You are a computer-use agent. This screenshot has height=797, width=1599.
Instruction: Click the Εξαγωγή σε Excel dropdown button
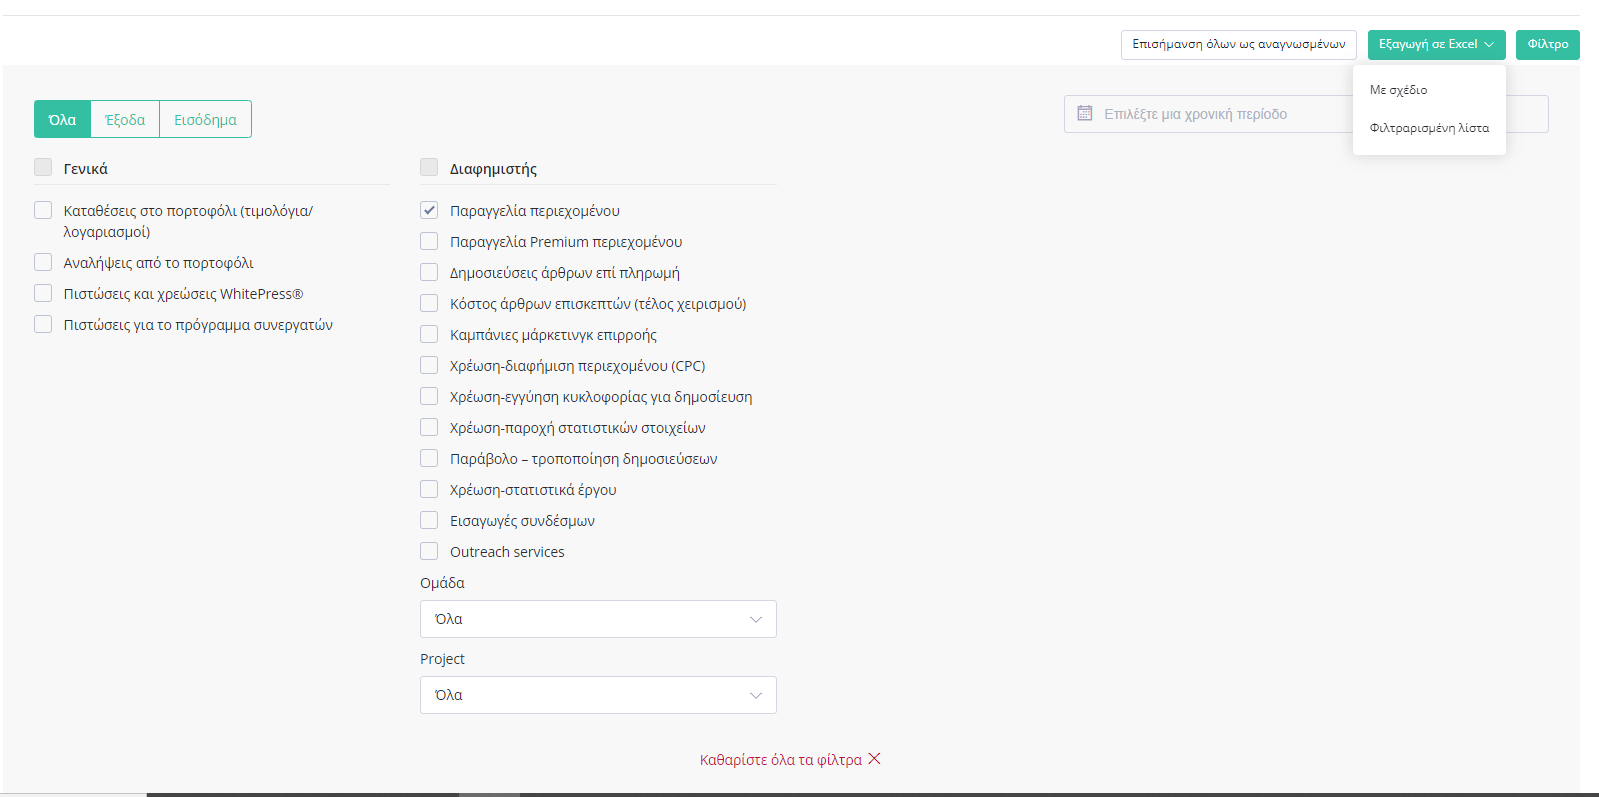pos(1436,44)
